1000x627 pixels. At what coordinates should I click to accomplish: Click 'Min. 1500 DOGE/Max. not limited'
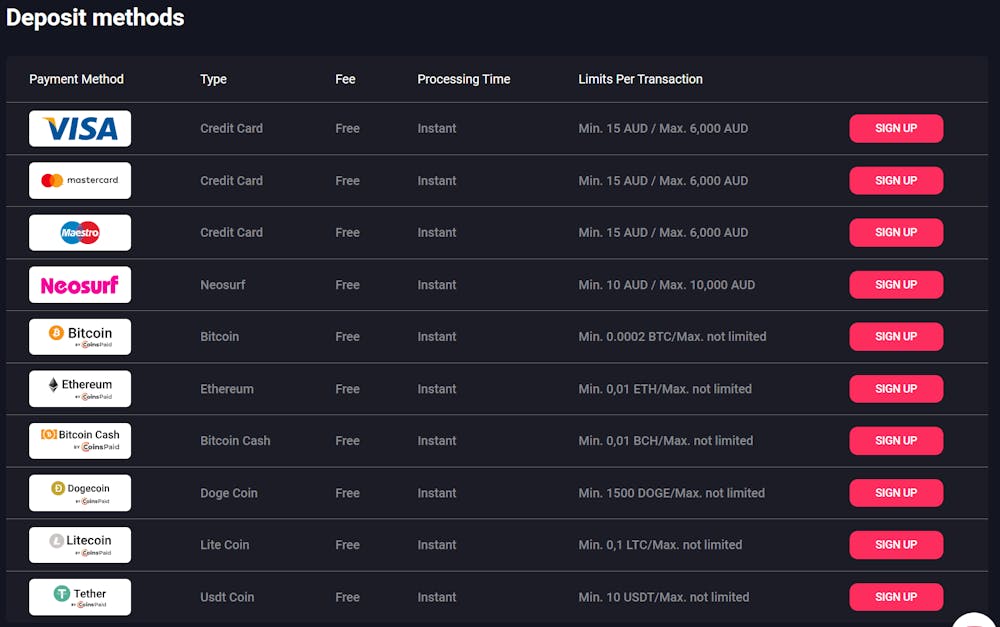[x=672, y=493]
